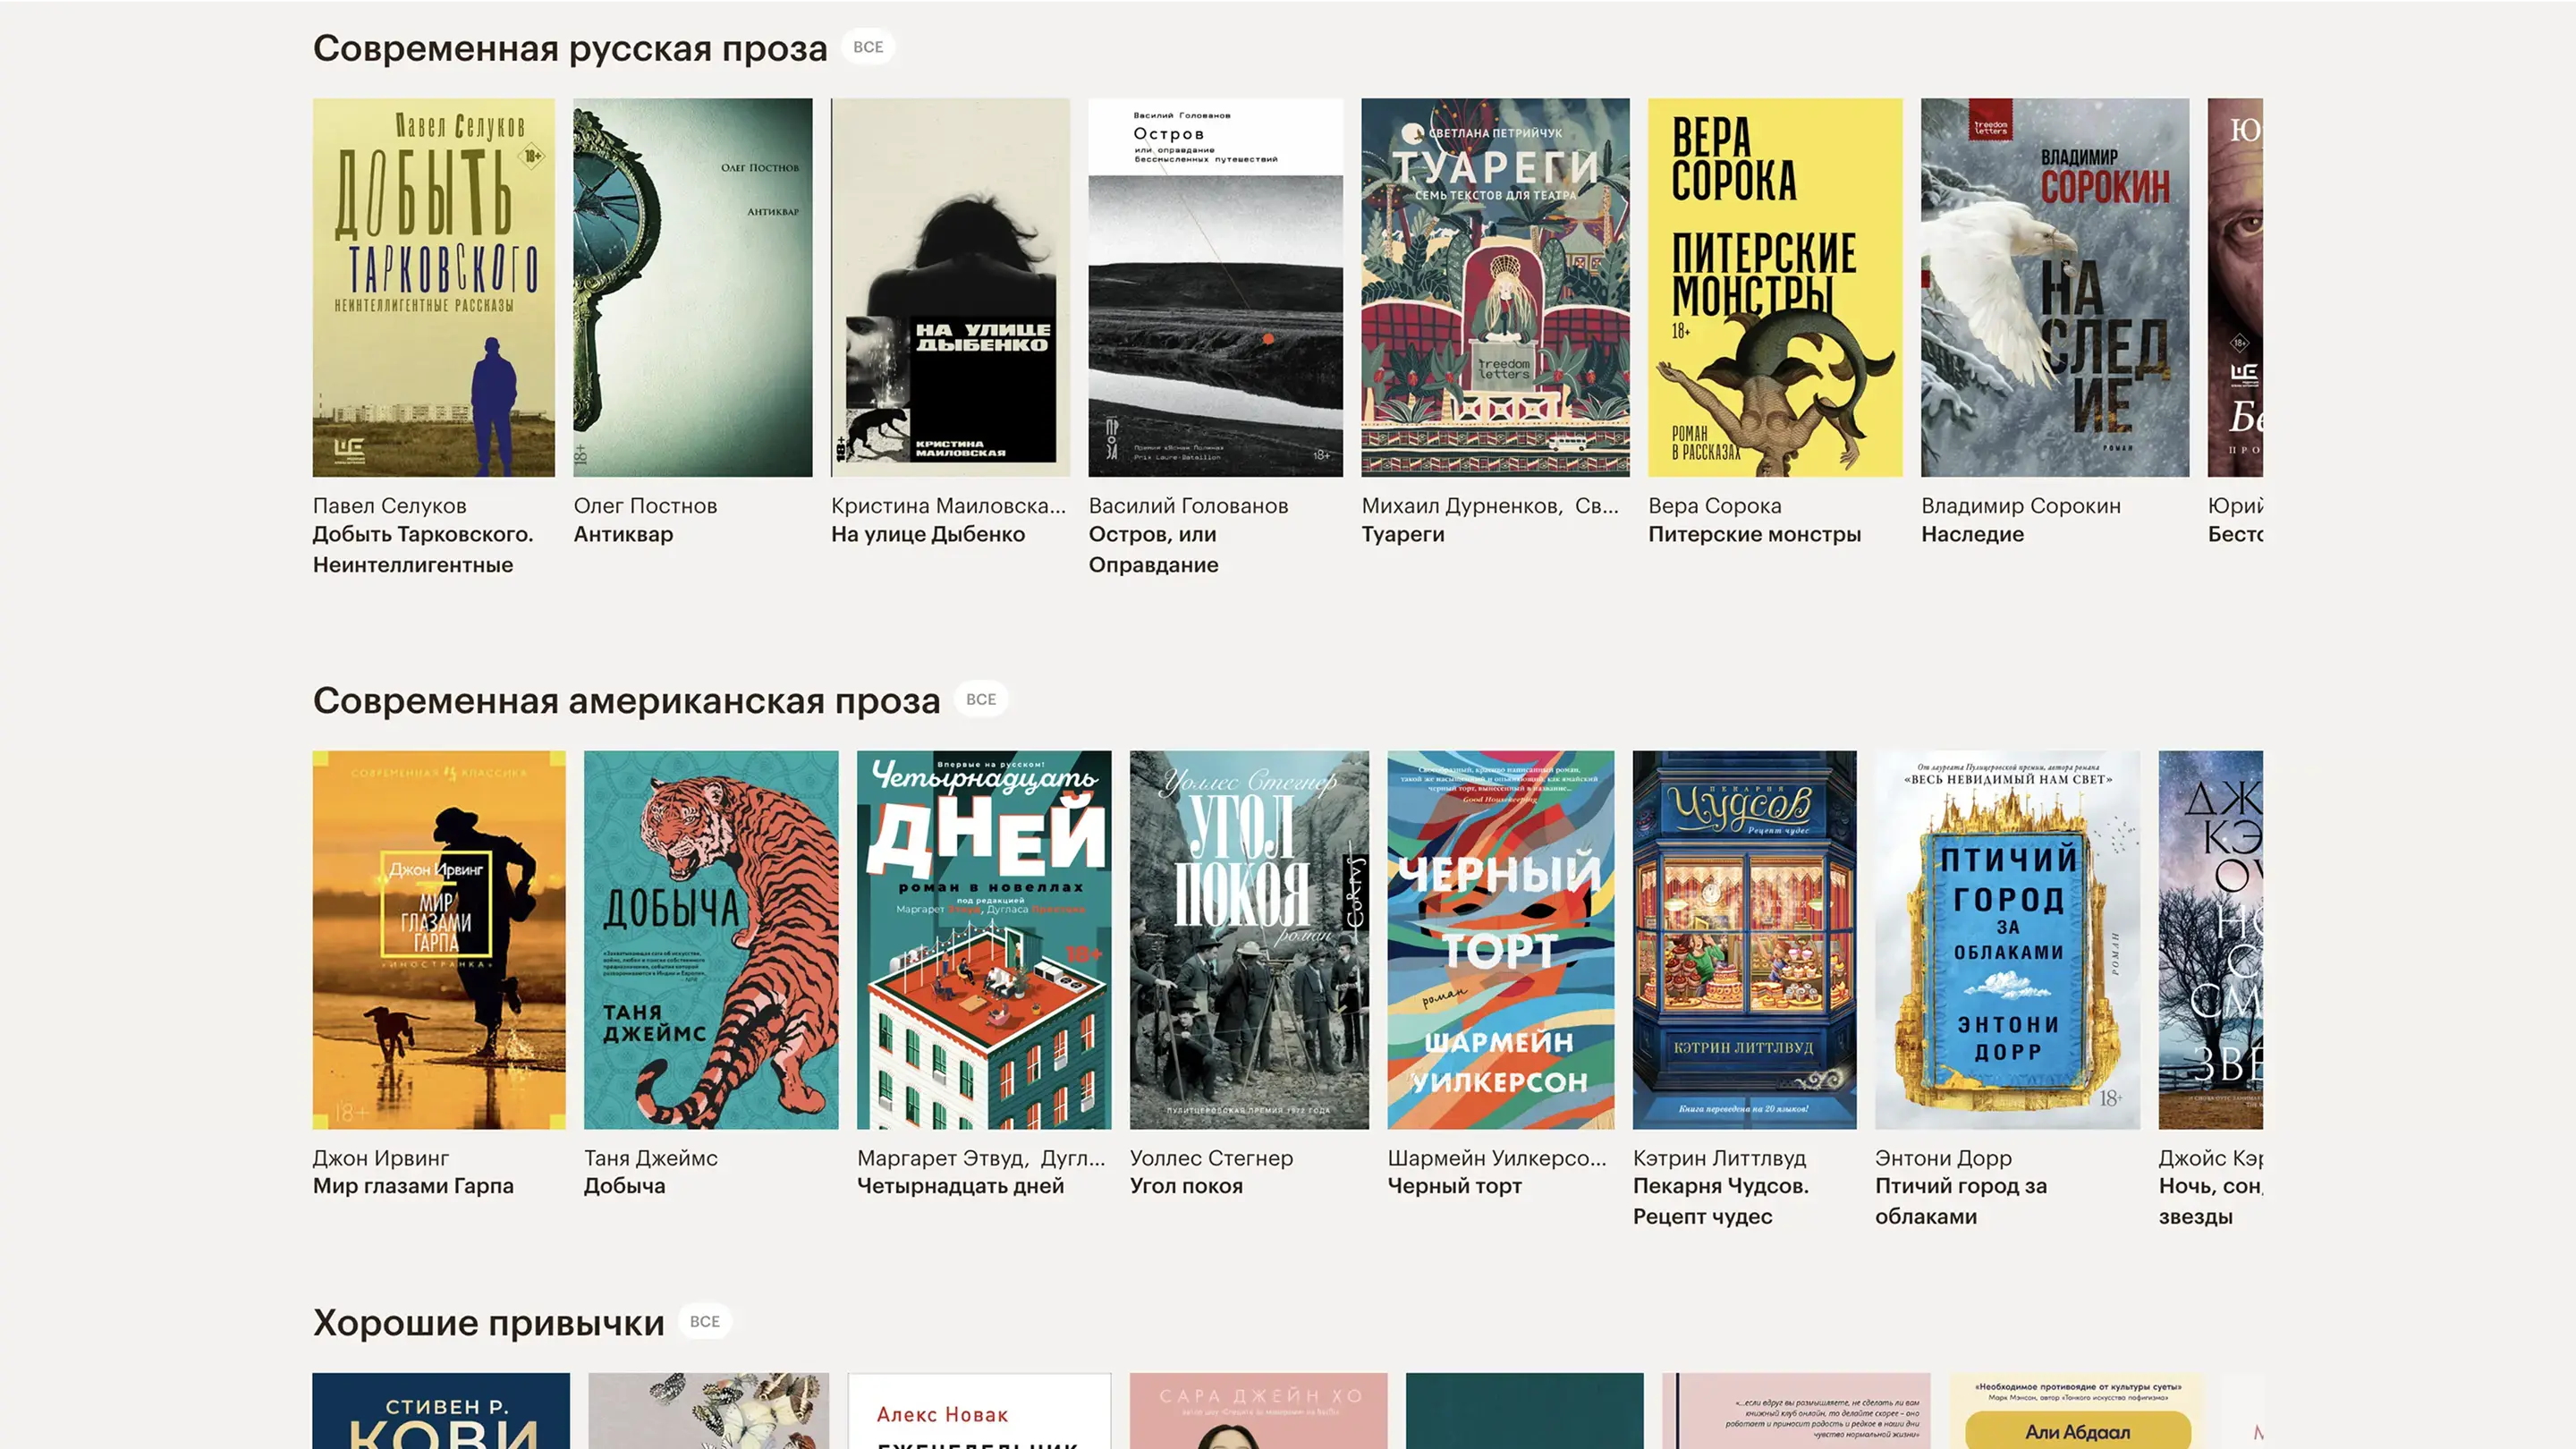Open the tiger cover of Добыча
Image resolution: width=2576 pixels, height=1449 pixels.
point(711,939)
